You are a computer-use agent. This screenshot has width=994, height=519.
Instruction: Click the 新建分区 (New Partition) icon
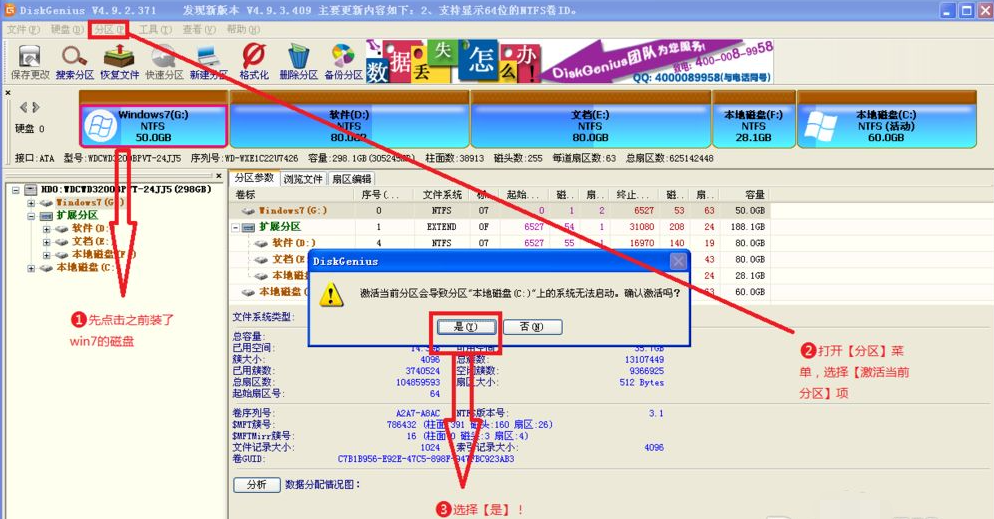(x=208, y=59)
